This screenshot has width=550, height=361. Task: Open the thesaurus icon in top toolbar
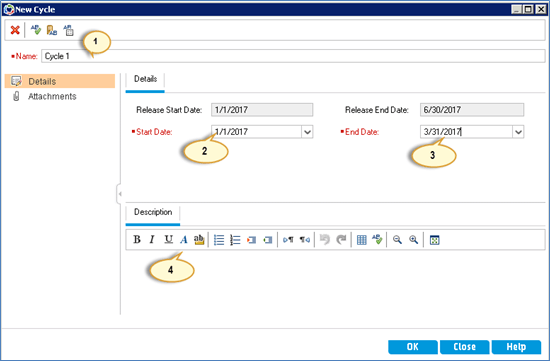[52, 30]
